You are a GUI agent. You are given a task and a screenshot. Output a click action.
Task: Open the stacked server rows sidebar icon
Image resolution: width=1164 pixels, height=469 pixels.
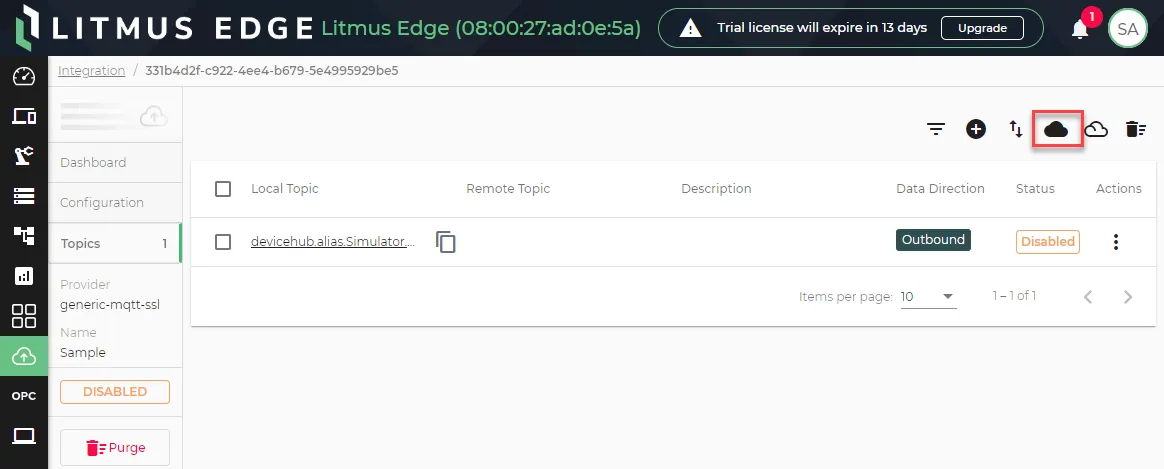[x=24, y=196]
